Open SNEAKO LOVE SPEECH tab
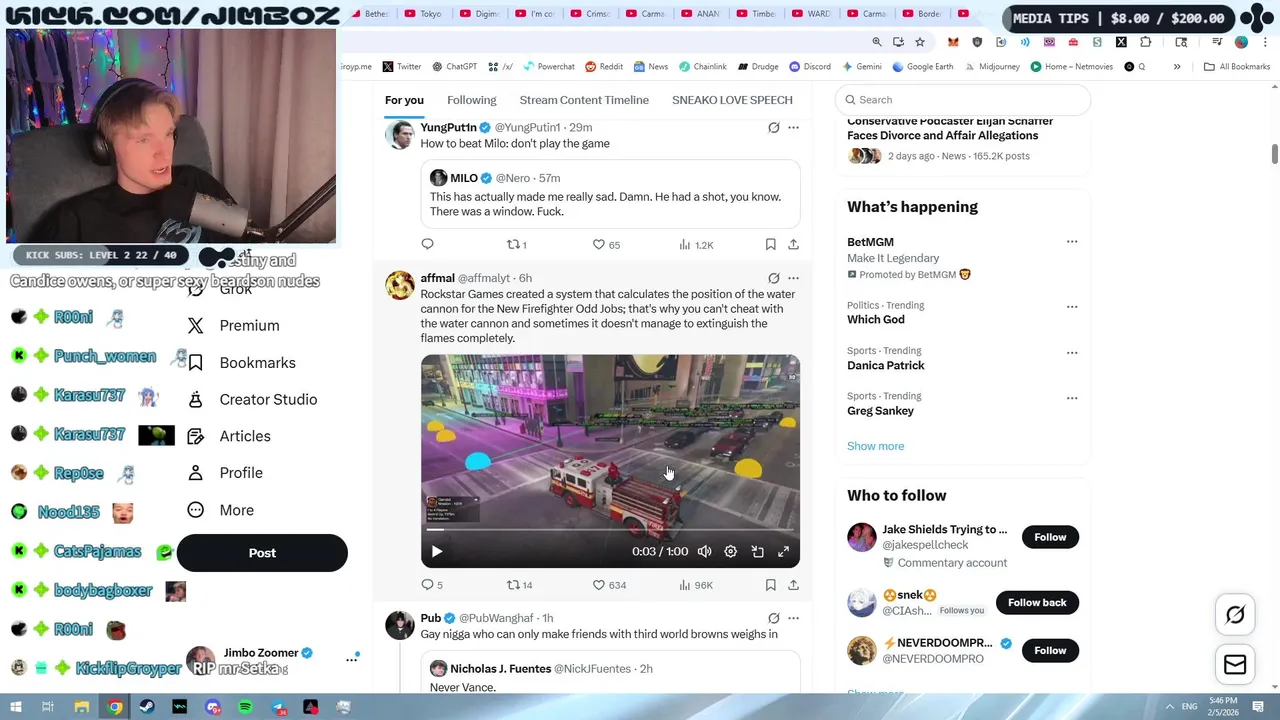 coord(732,100)
